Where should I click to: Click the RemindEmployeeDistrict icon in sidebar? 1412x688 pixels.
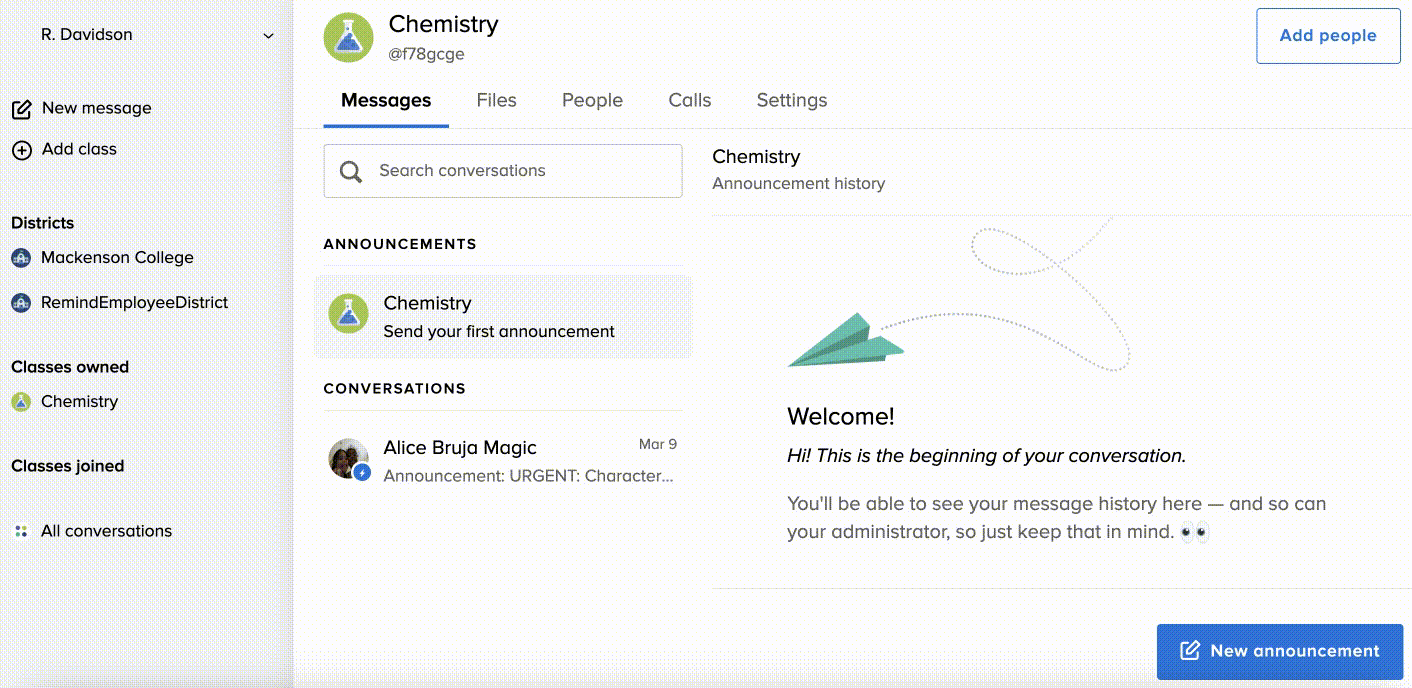coord(21,303)
